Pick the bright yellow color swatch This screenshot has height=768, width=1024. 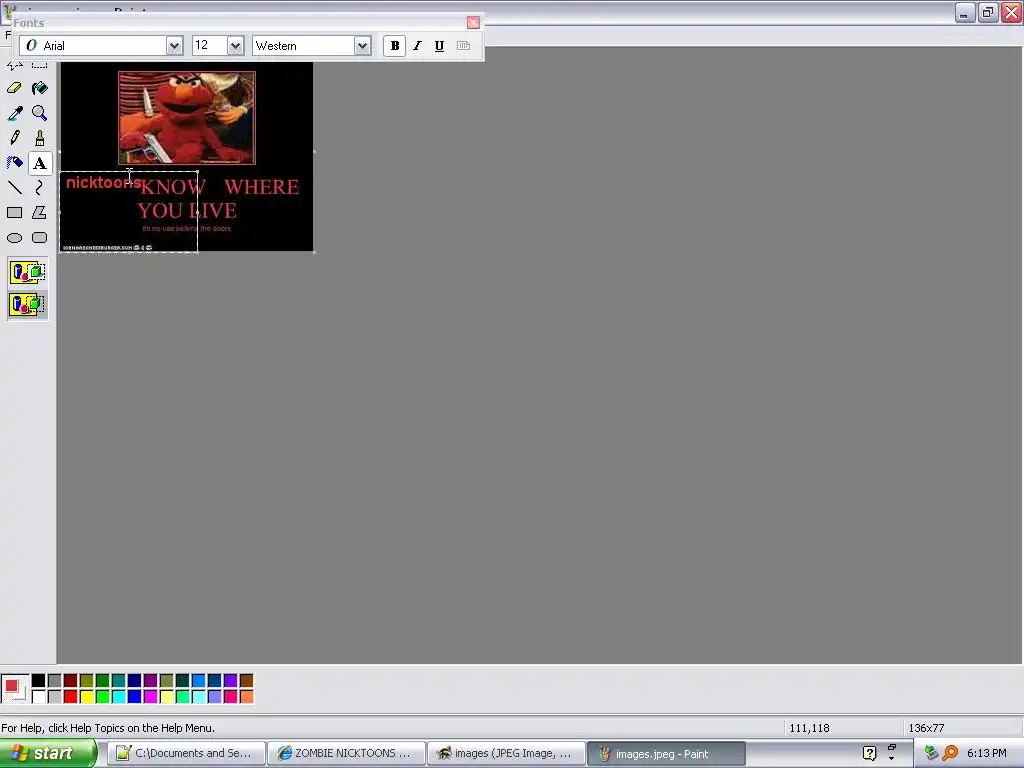[86, 697]
